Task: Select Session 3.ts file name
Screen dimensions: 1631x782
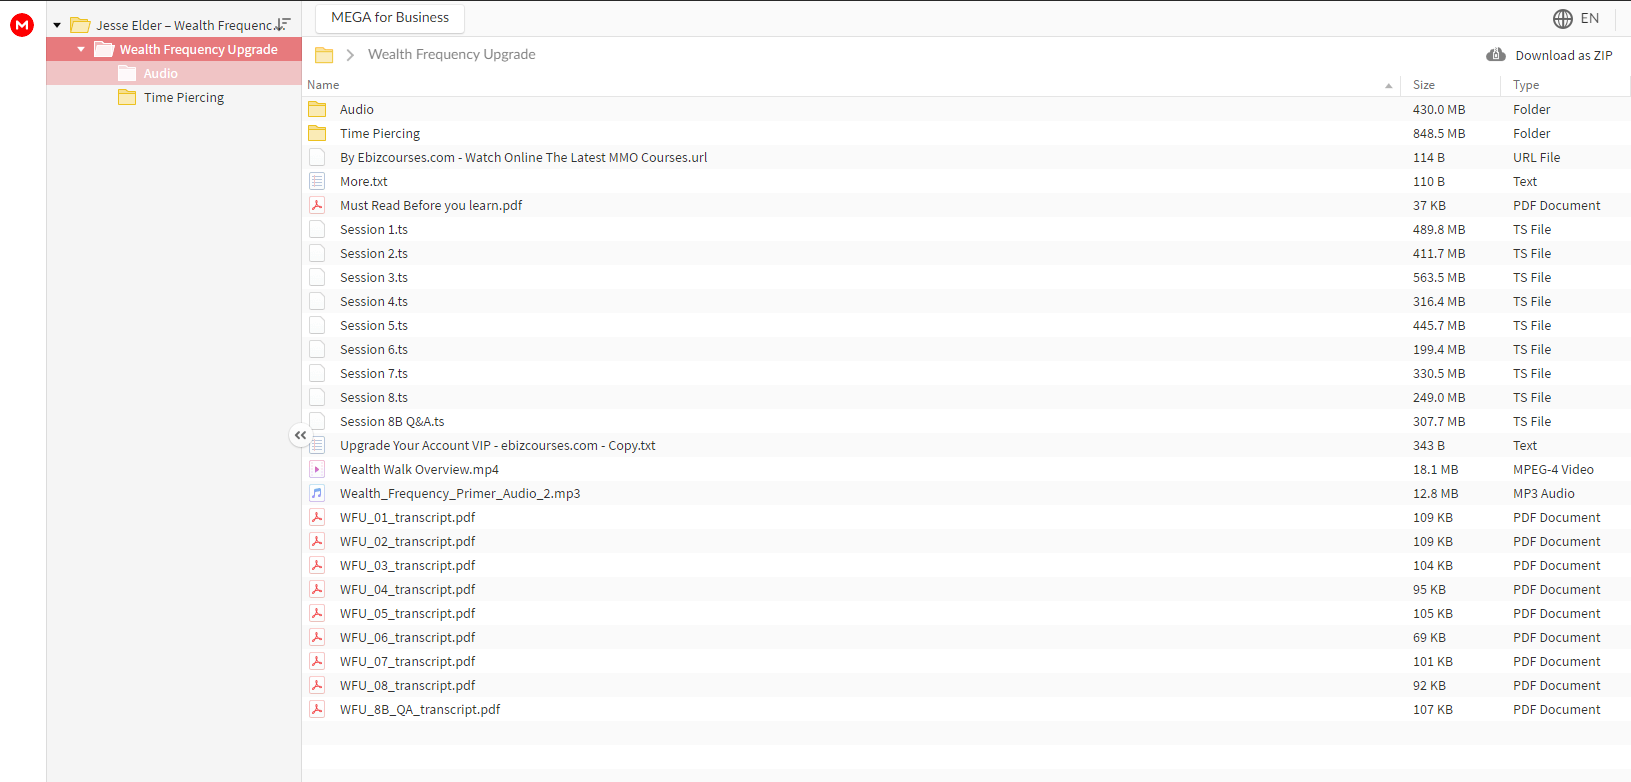Action: pyautogui.click(x=374, y=277)
